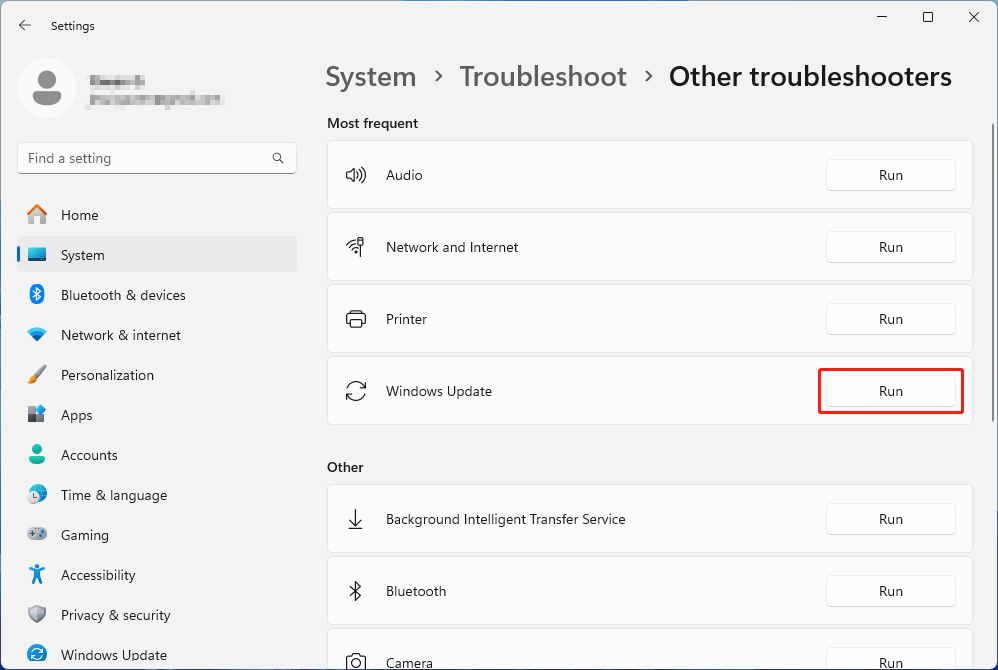Image resolution: width=998 pixels, height=670 pixels.
Task: Run the Printer troubleshooter
Action: click(x=890, y=319)
